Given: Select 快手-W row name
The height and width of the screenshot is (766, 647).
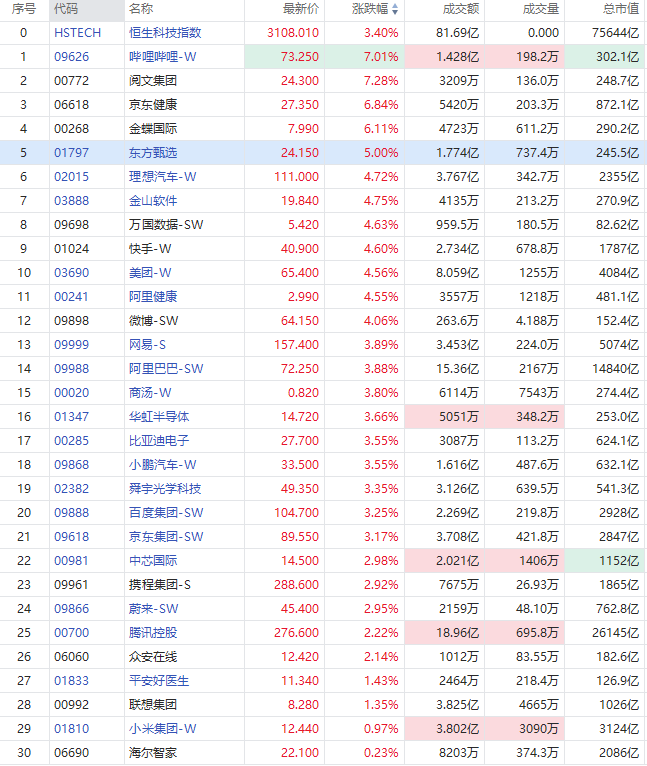Looking at the screenshot, I should [150, 249].
